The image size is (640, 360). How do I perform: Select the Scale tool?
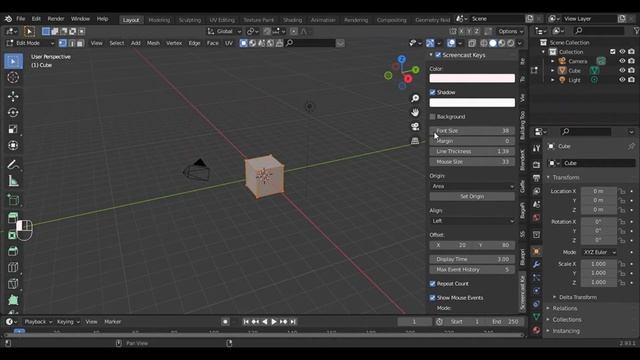[x=13, y=129]
